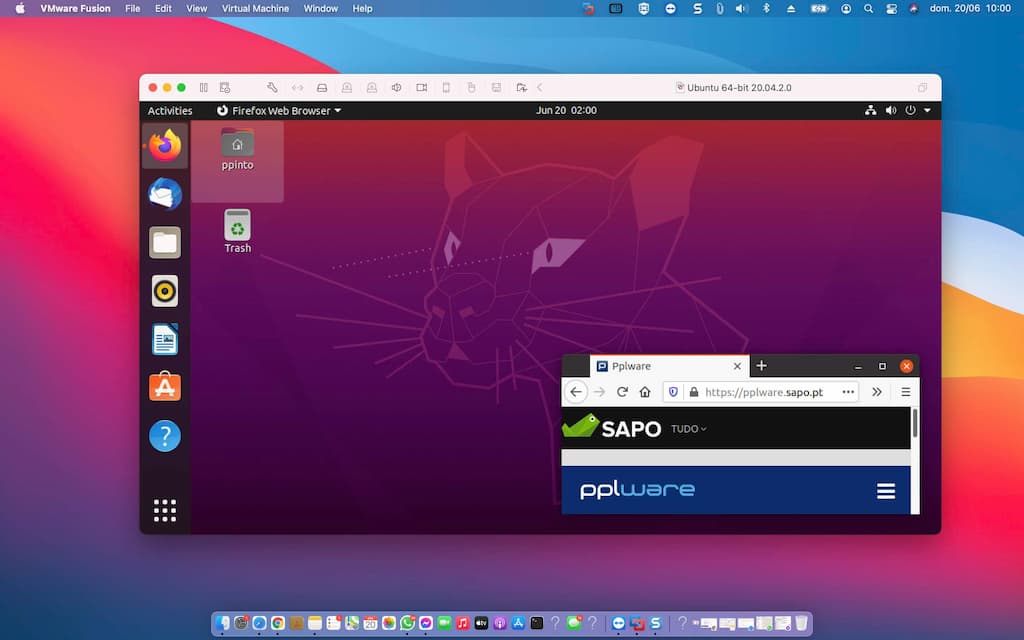Select the Trash icon on Ubuntu desktop

(x=237, y=231)
